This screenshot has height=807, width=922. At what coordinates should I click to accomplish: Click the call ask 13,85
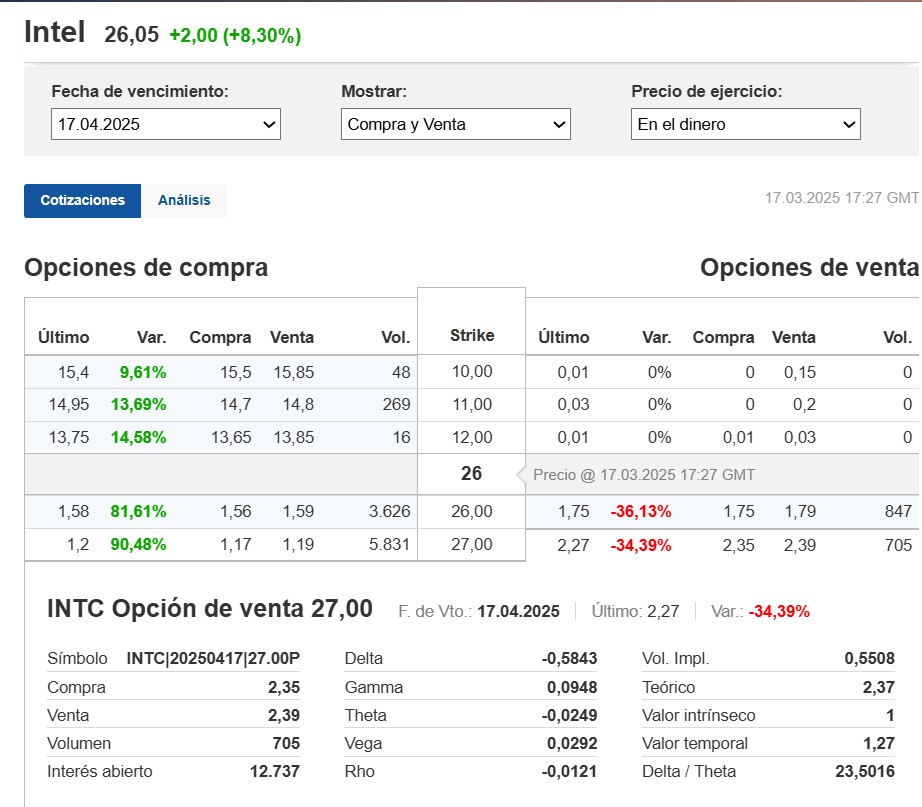294,438
